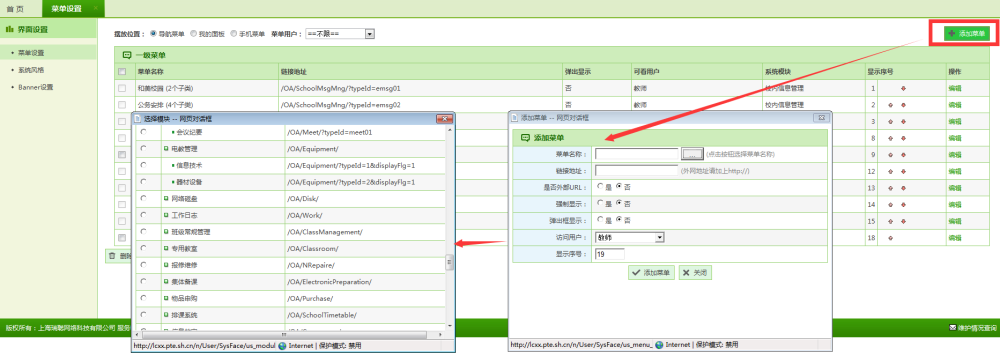This screenshot has height=363, width=1000.
Task: Tick the checkbox for 公务安排 row
Action: click(x=122, y=105)
